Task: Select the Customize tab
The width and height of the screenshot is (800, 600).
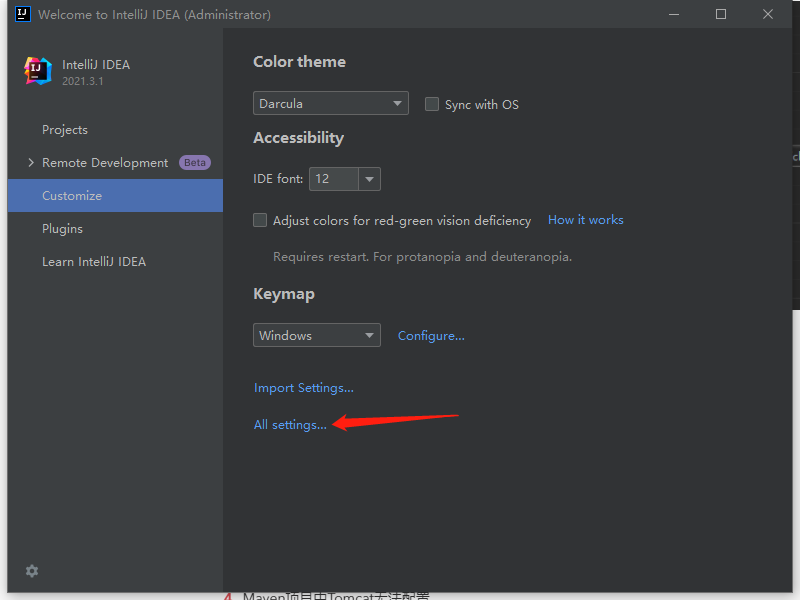Action: click(115, 195)
